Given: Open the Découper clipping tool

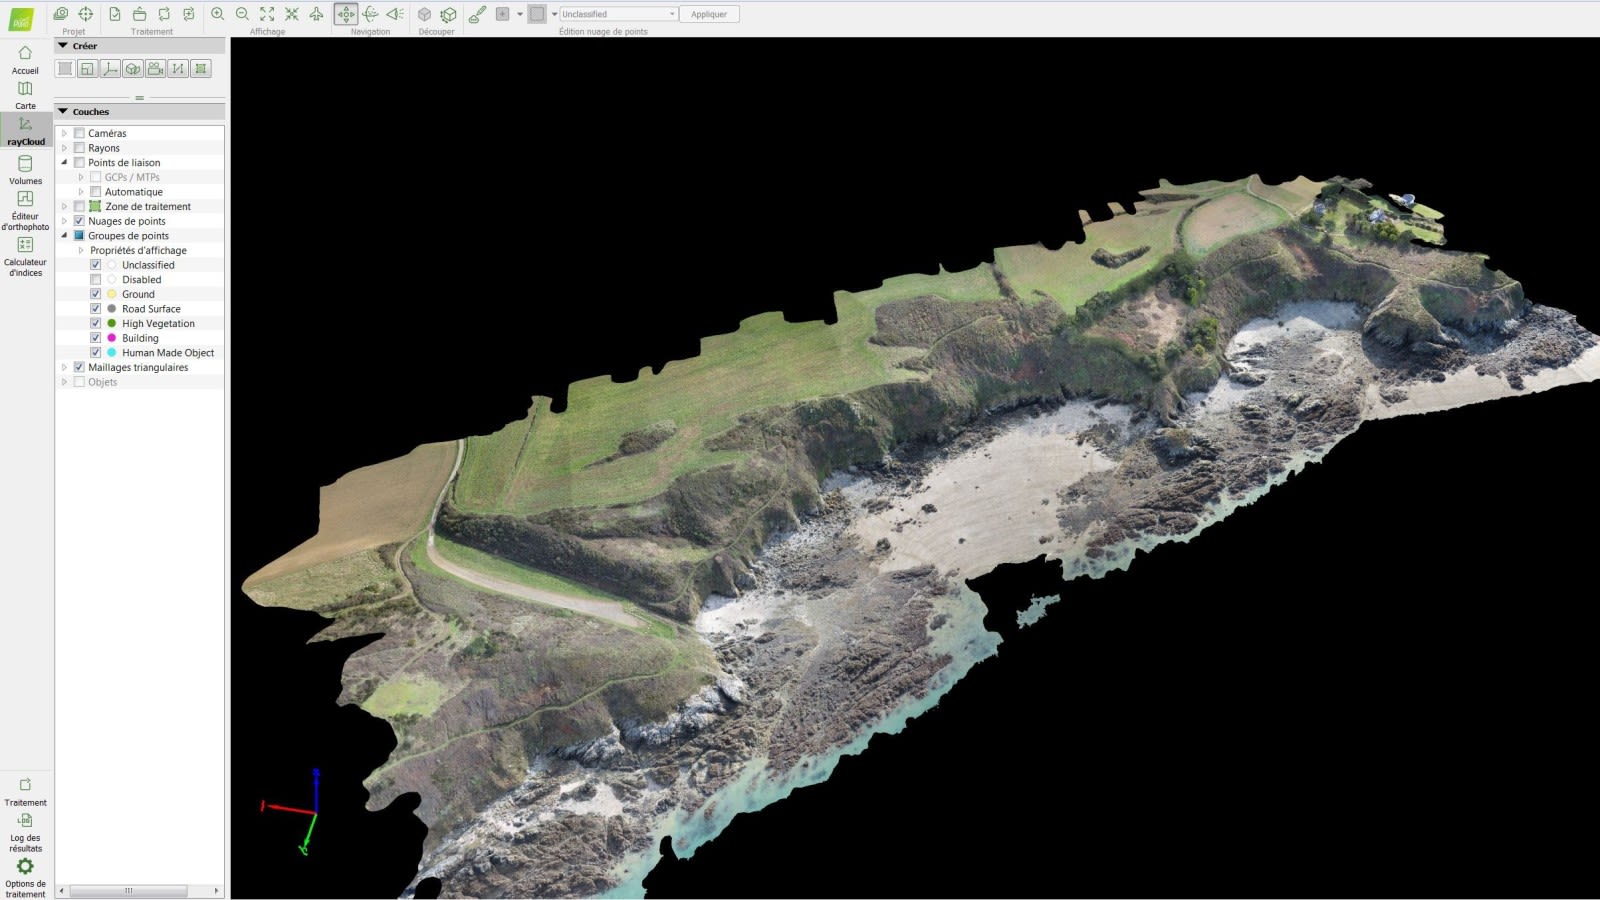Looking at the screenshot, I should point(425,14).
